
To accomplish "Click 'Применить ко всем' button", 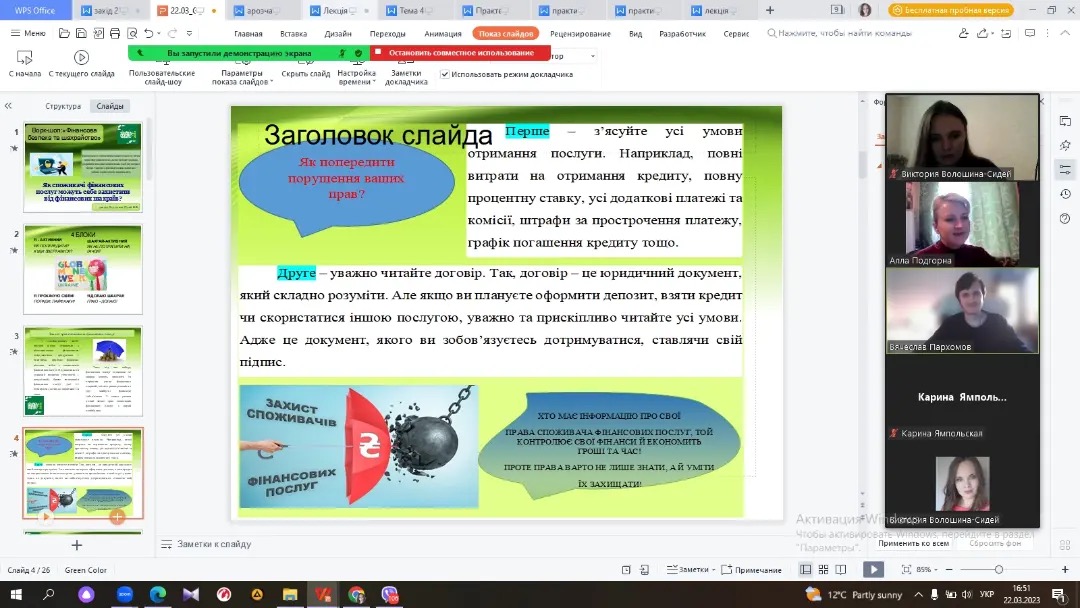I will point(913,543).
